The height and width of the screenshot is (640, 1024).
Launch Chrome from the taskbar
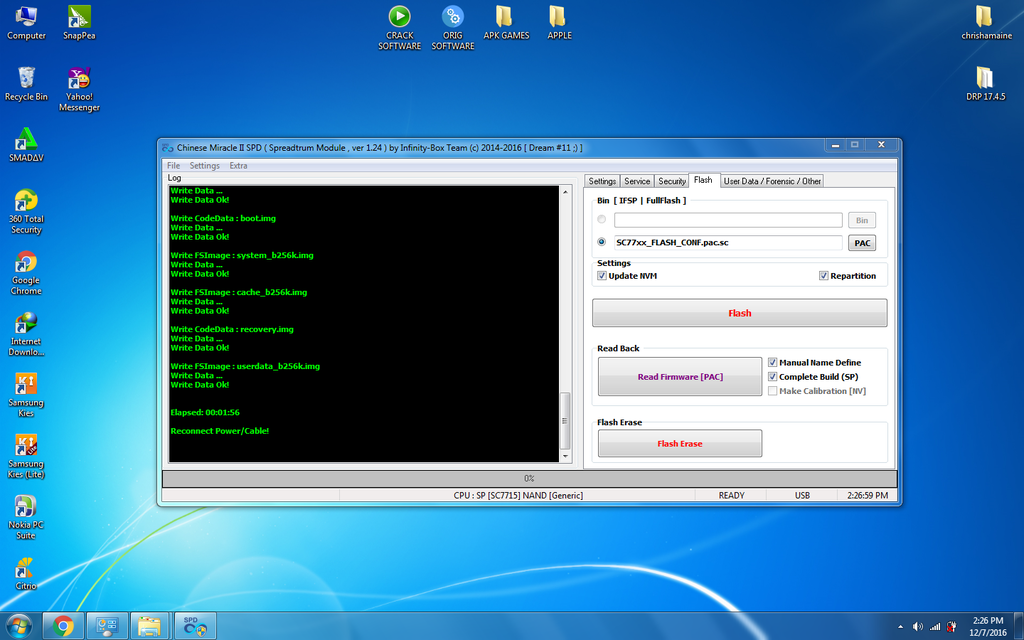63,626
